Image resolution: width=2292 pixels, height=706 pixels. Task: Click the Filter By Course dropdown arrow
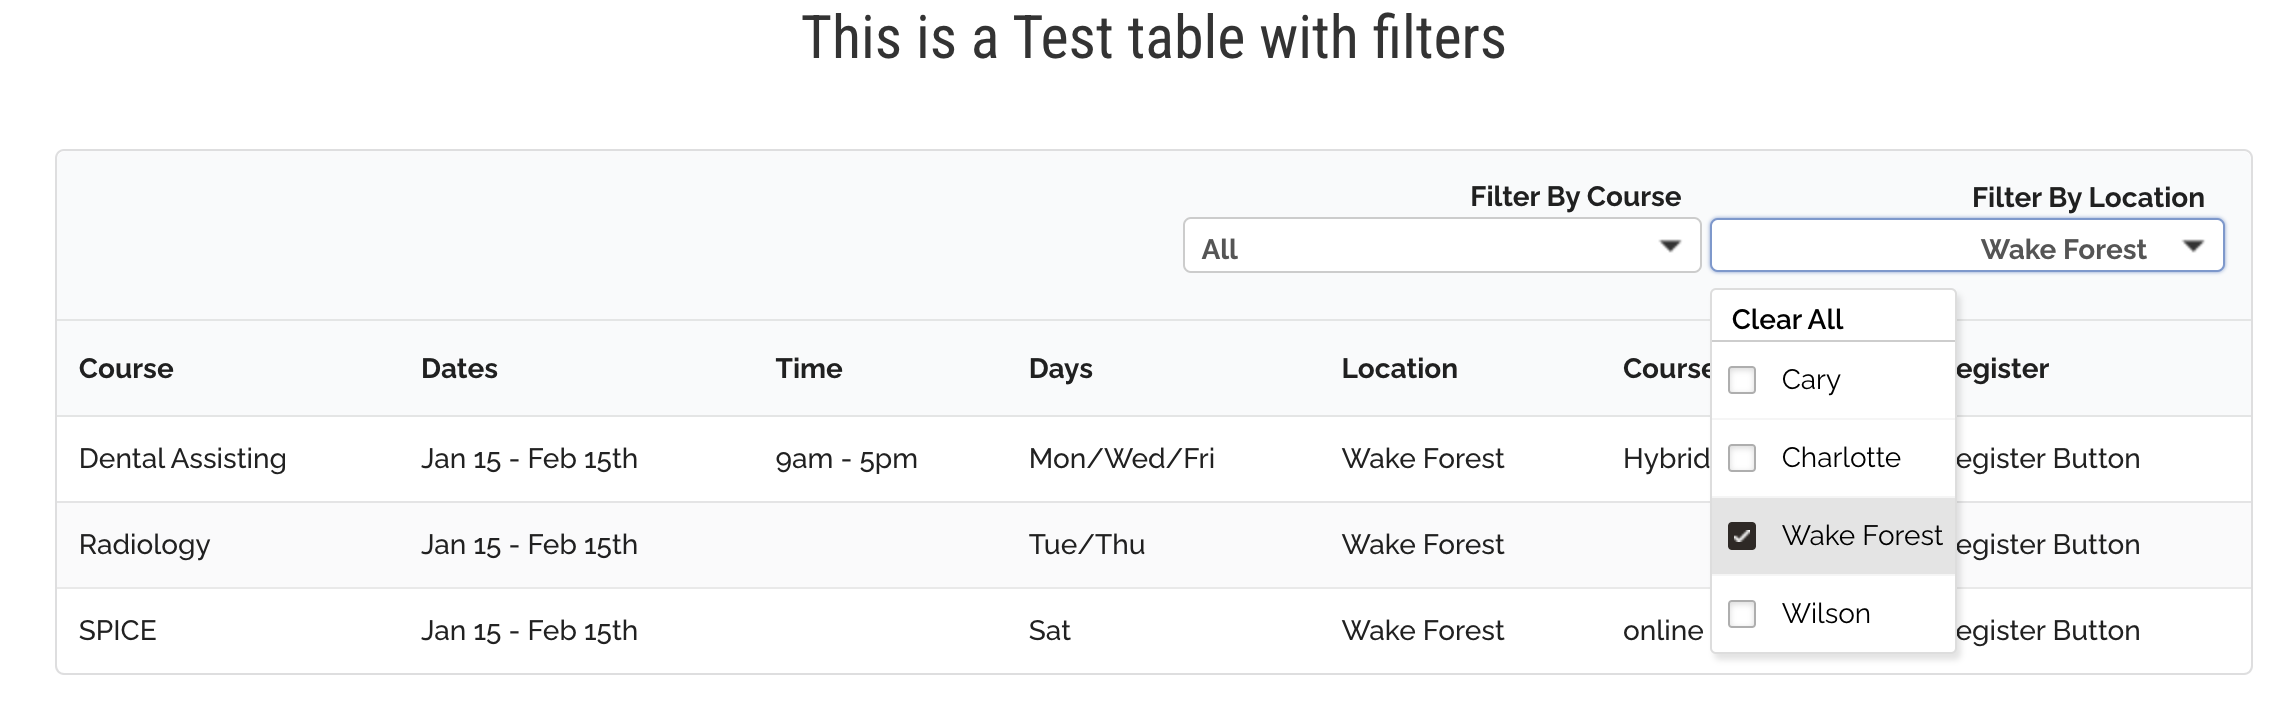[1669, 246]
